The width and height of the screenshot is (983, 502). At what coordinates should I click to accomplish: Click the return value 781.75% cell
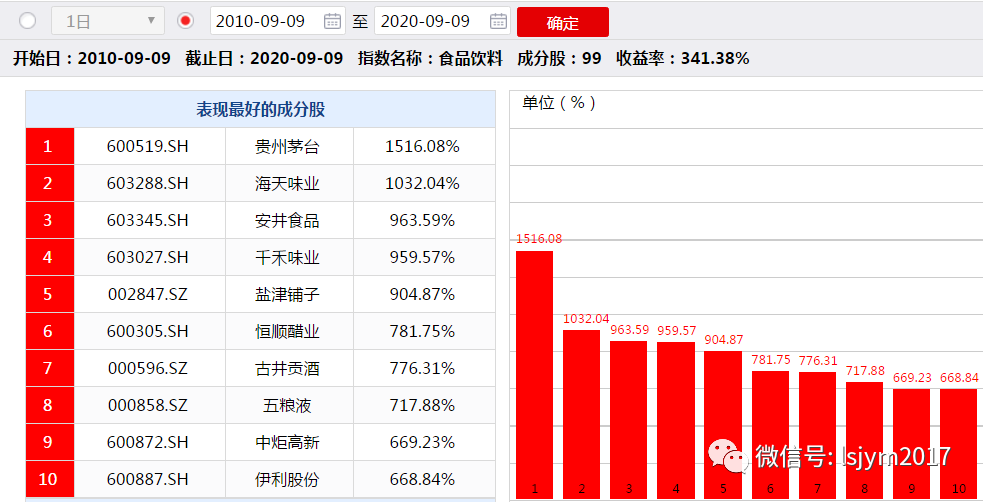pos(423,331)
